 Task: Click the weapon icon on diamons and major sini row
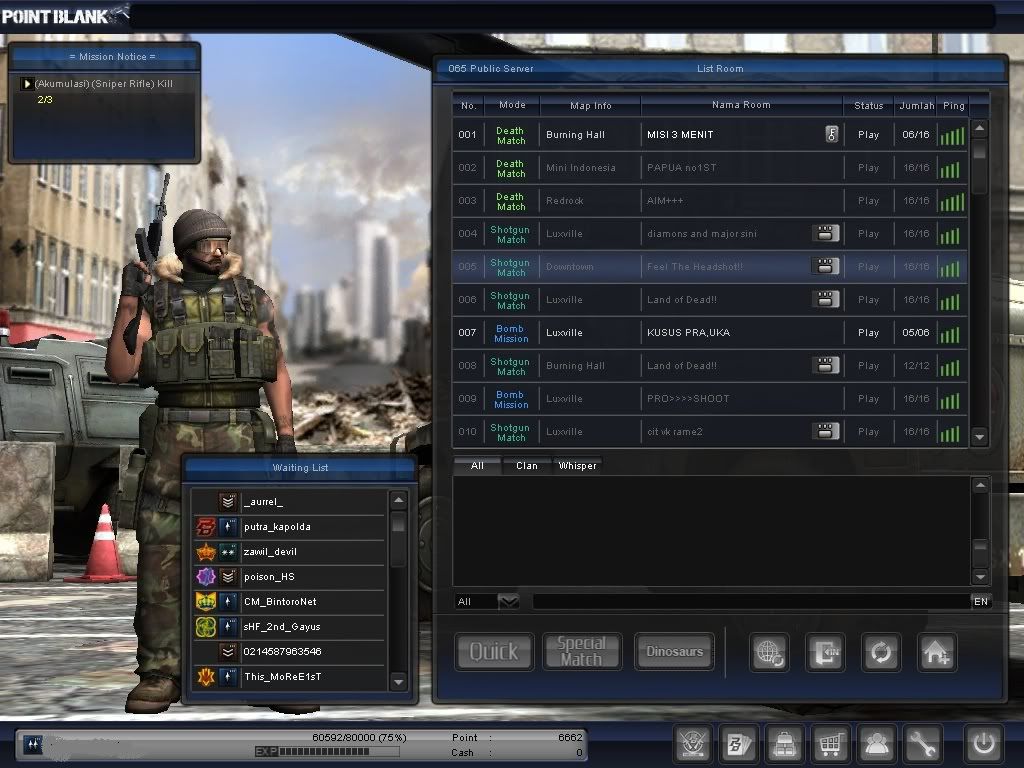825,233
